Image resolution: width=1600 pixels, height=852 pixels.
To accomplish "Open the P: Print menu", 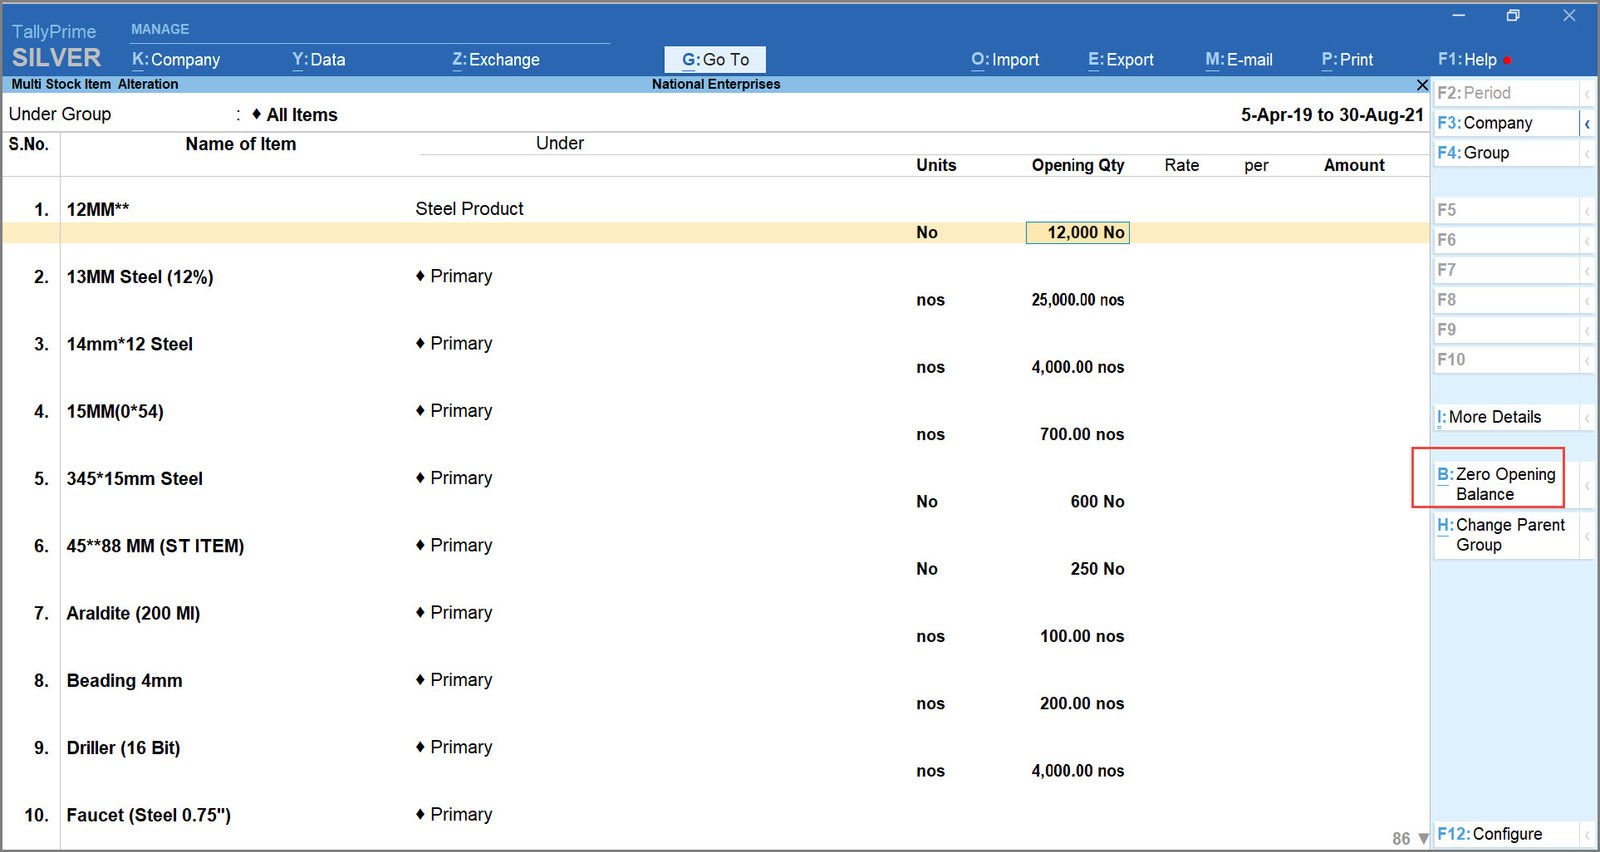I will (1347, 60).
